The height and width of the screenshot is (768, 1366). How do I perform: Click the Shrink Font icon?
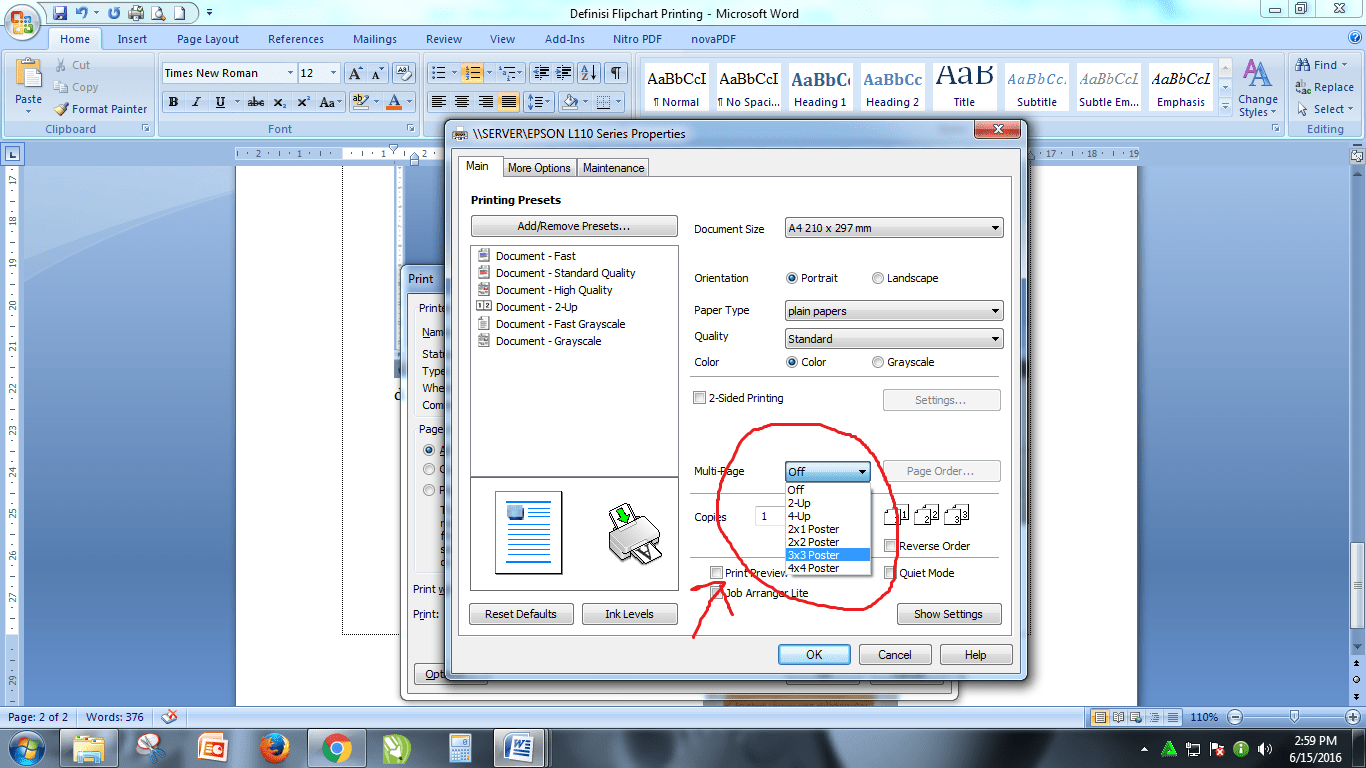tap(378, 73)
